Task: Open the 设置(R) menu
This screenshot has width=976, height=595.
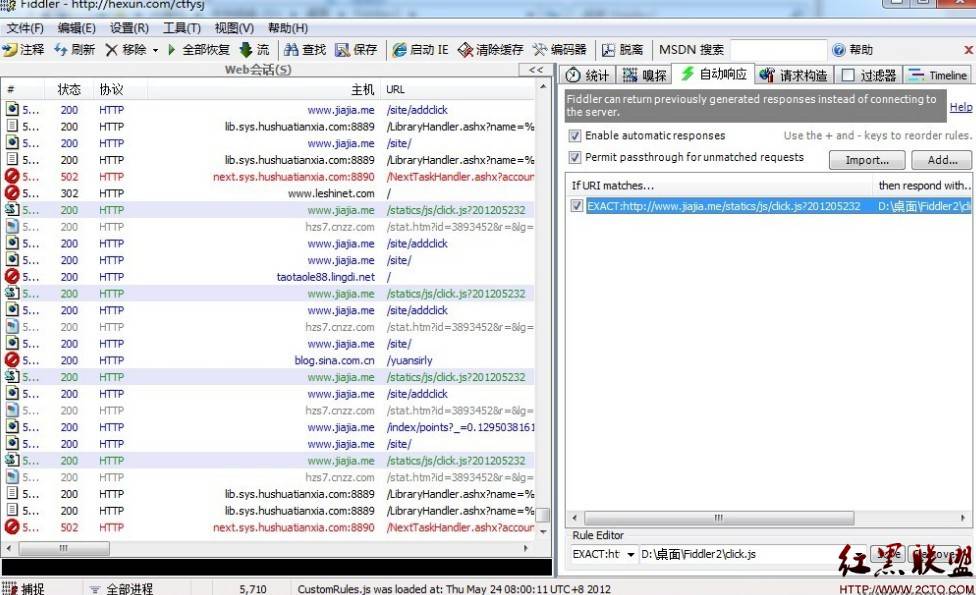Action: click(x=129, y=28)
